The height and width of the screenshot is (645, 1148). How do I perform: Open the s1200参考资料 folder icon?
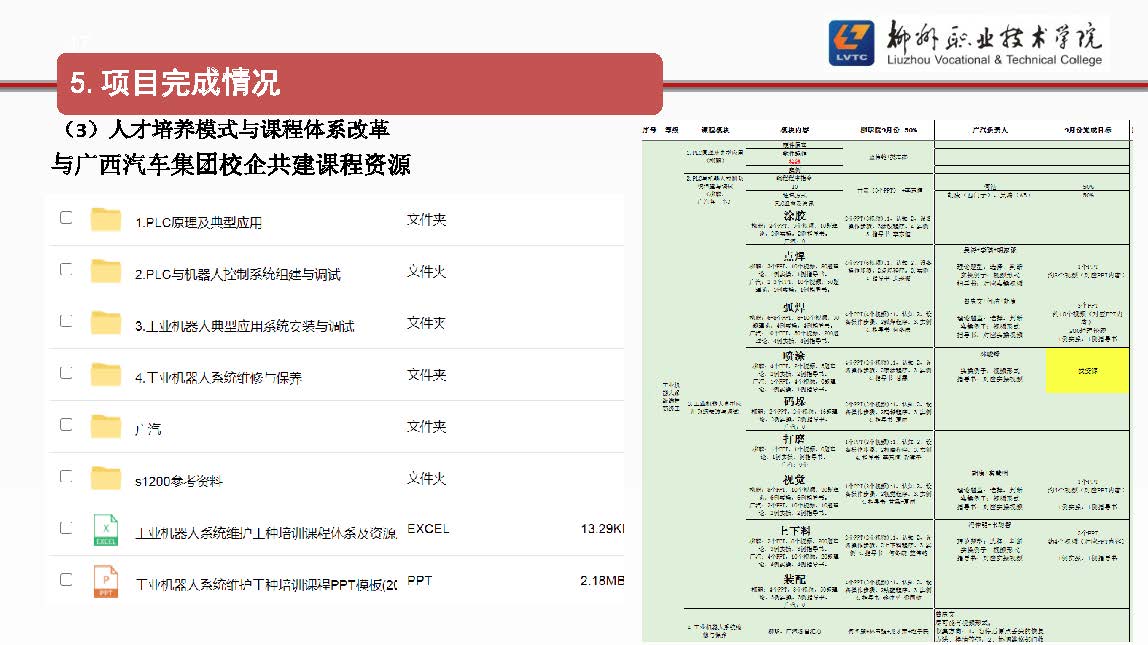(106, 478)
